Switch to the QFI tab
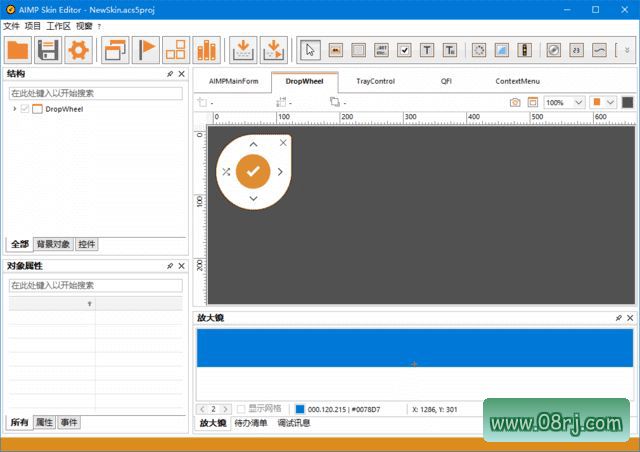640x452 pixels. pos(446,81)
